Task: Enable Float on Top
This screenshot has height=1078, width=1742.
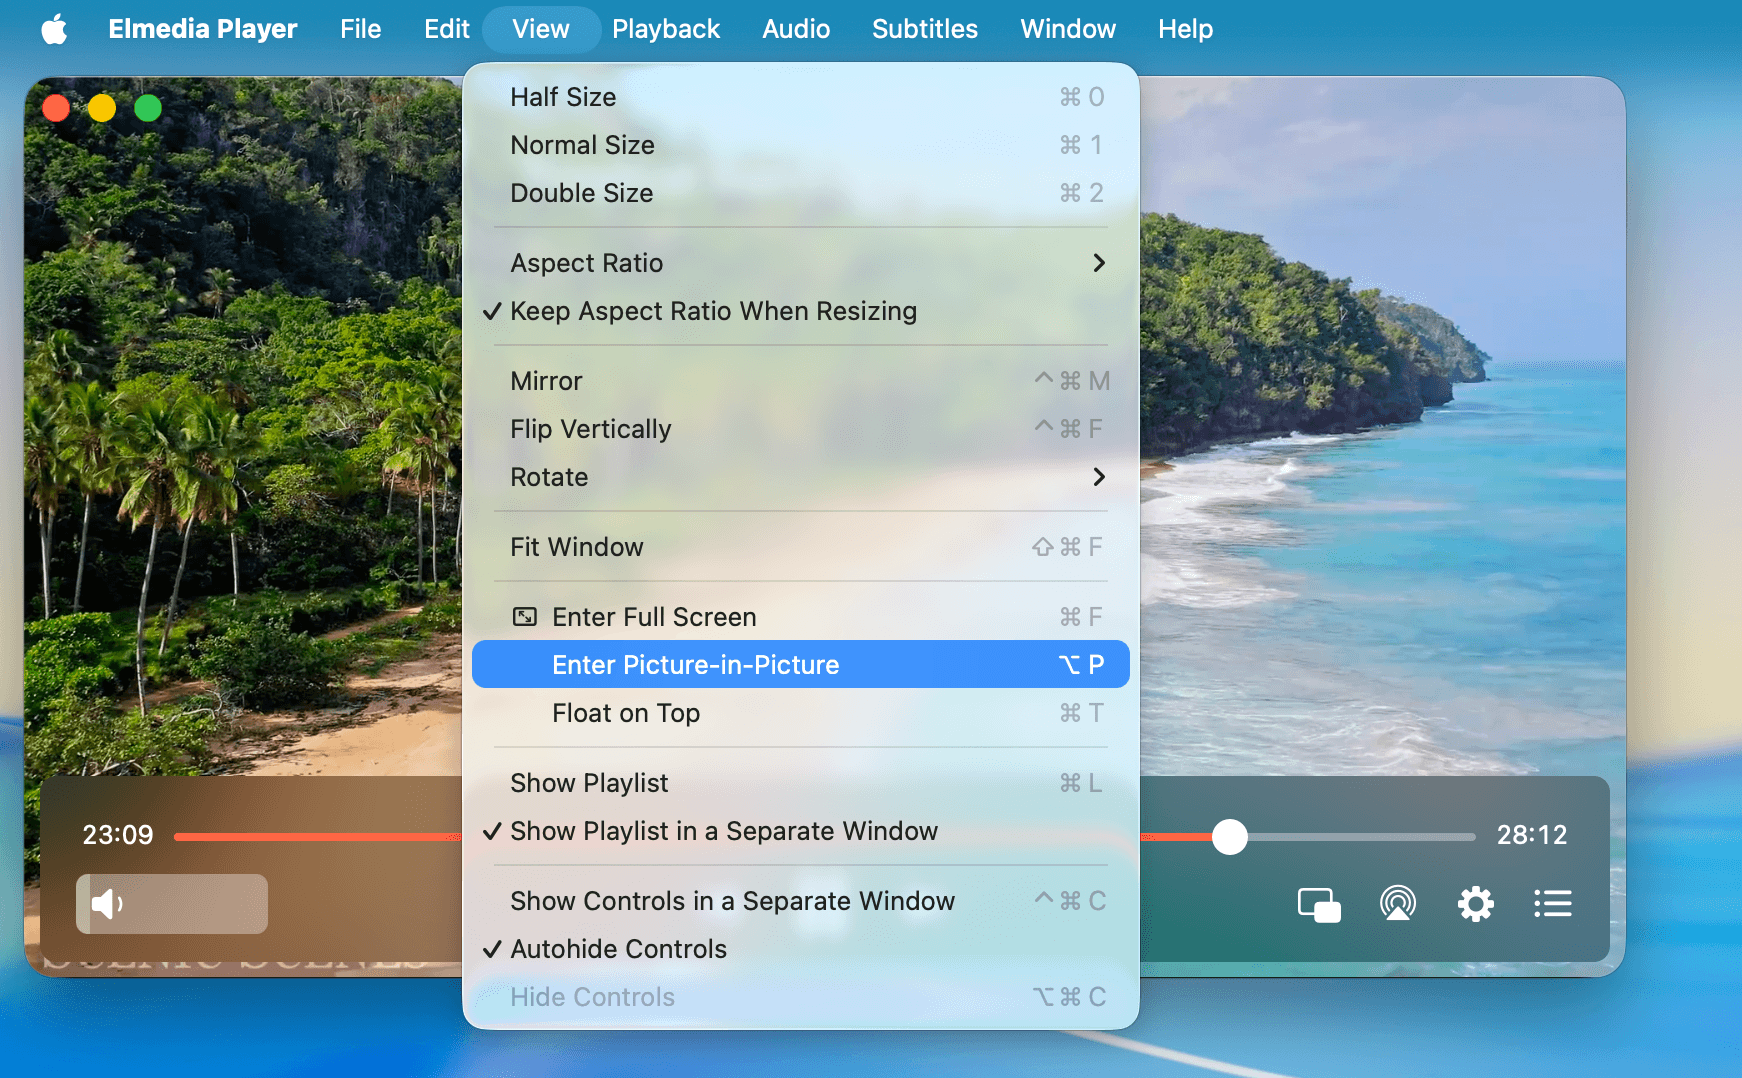Action: coord(801,713)
